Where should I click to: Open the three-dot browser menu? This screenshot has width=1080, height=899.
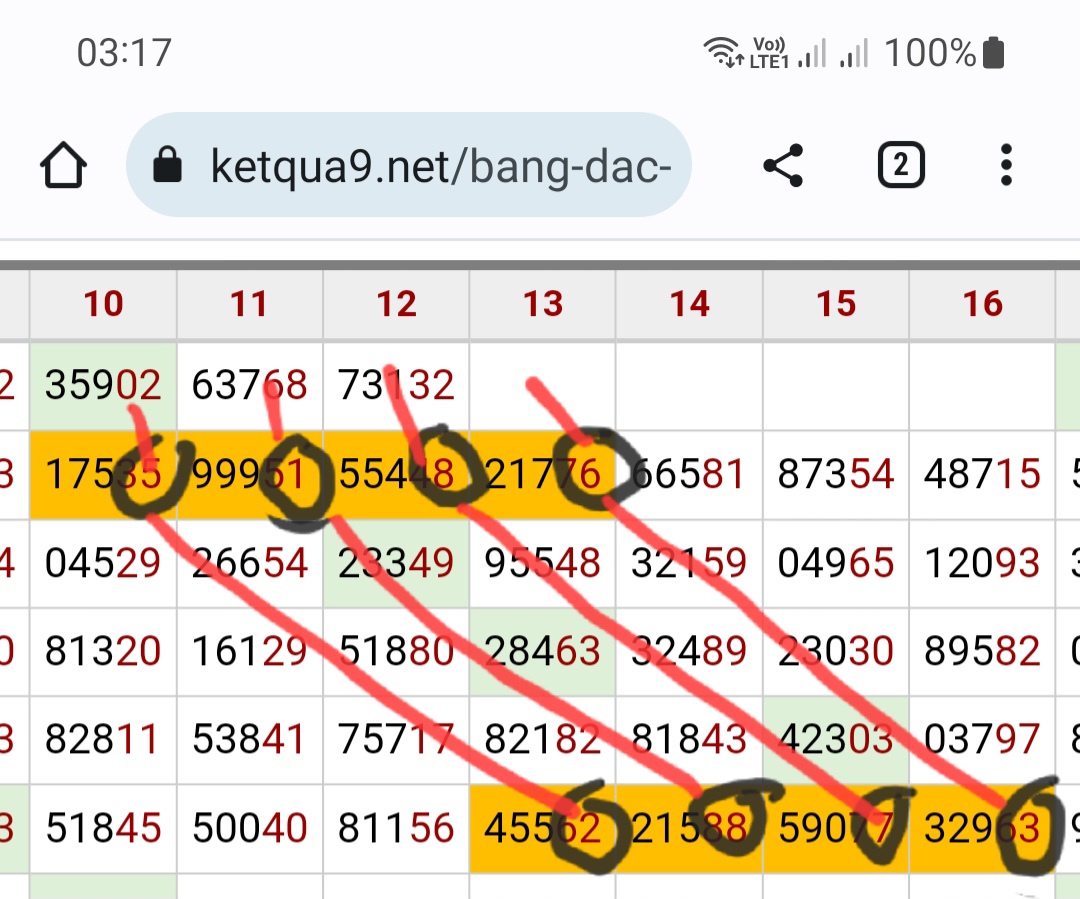(x=1006, y=165)
